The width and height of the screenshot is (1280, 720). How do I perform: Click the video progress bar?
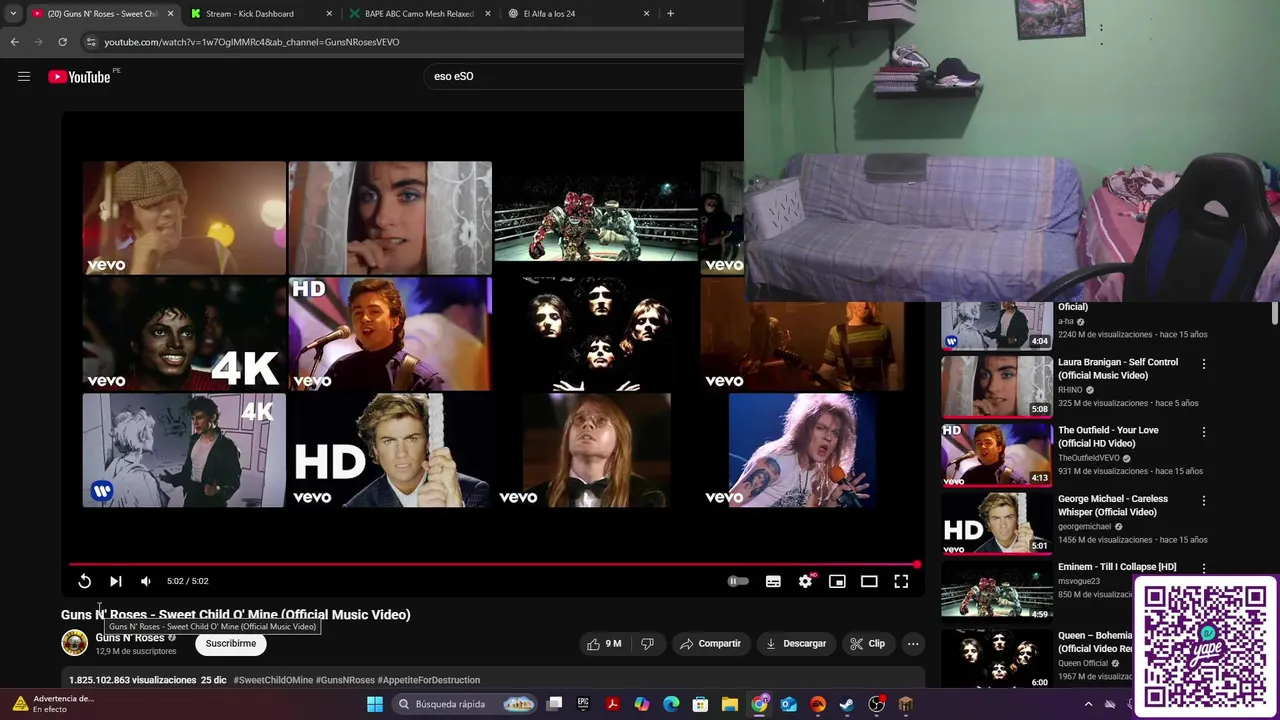coord(494,565)
